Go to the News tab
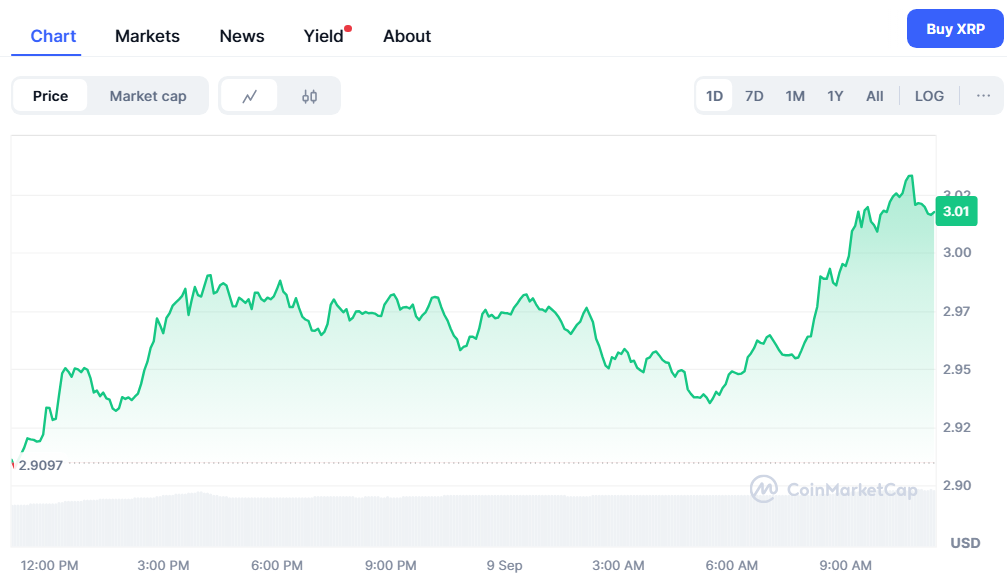This screenshot has height=573, width=1007. click(242, 36)
